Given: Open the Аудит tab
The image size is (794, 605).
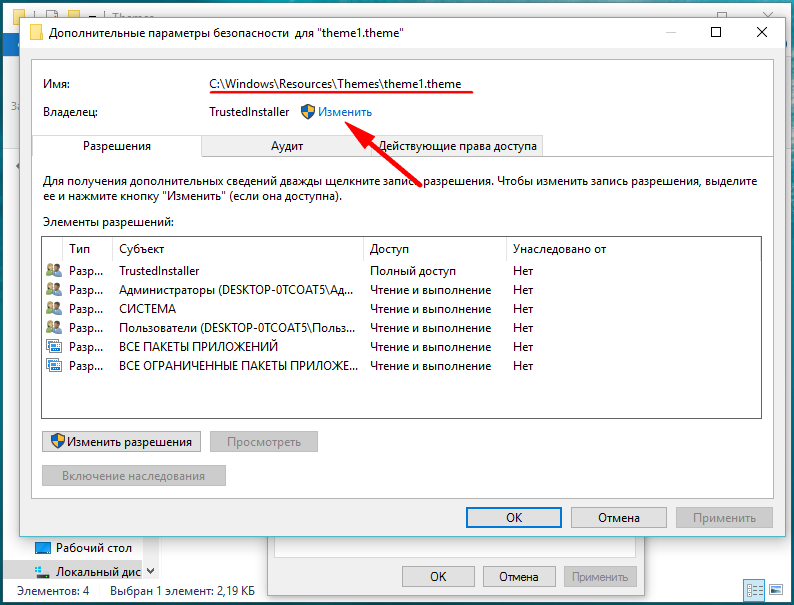Looking at the screenshot, I should 287,146.
